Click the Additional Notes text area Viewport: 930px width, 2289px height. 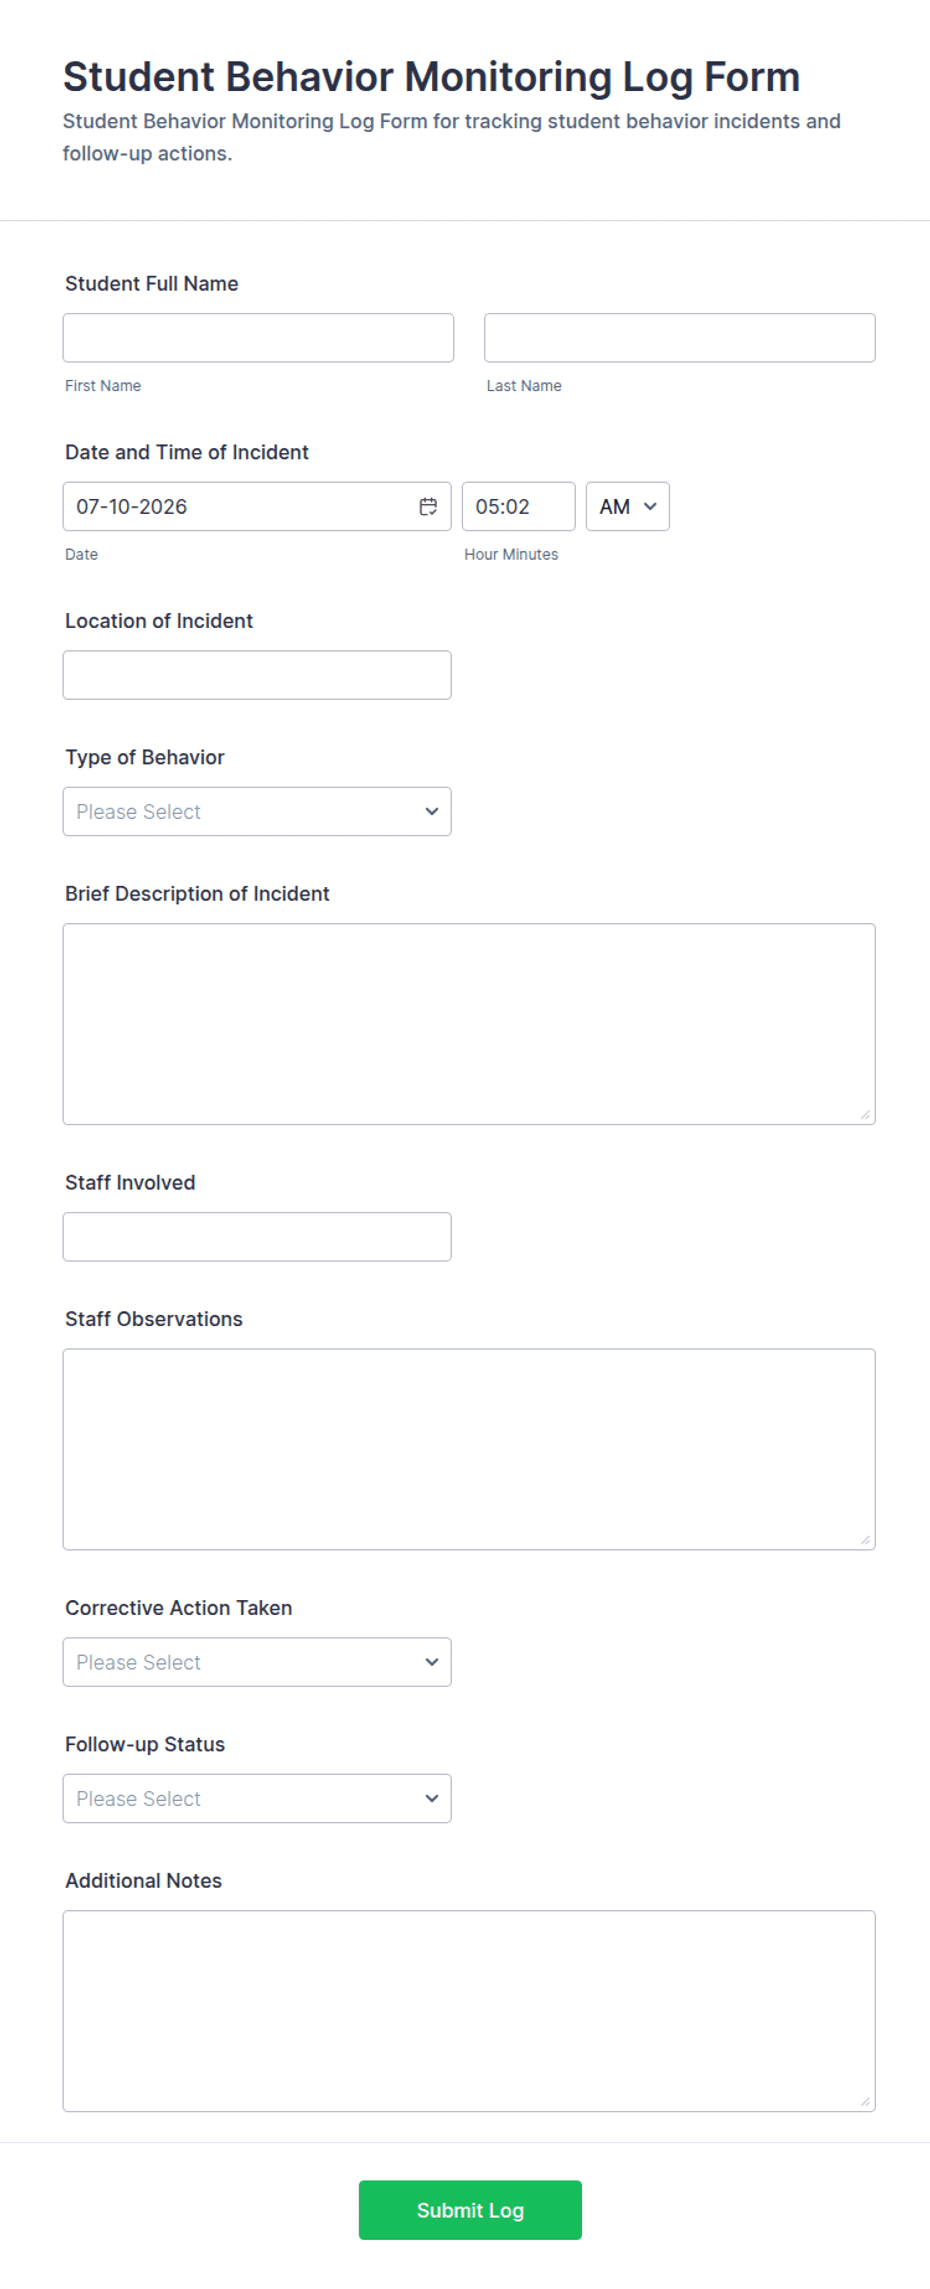tap(469, 2011)
